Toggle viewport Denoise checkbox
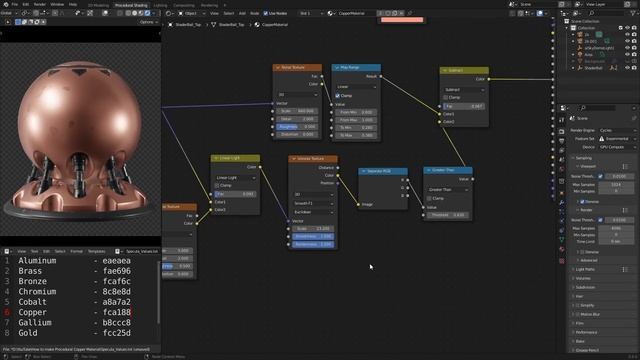Image resolution: width=640 pixels, height=360 pixels. click(582, 202)
